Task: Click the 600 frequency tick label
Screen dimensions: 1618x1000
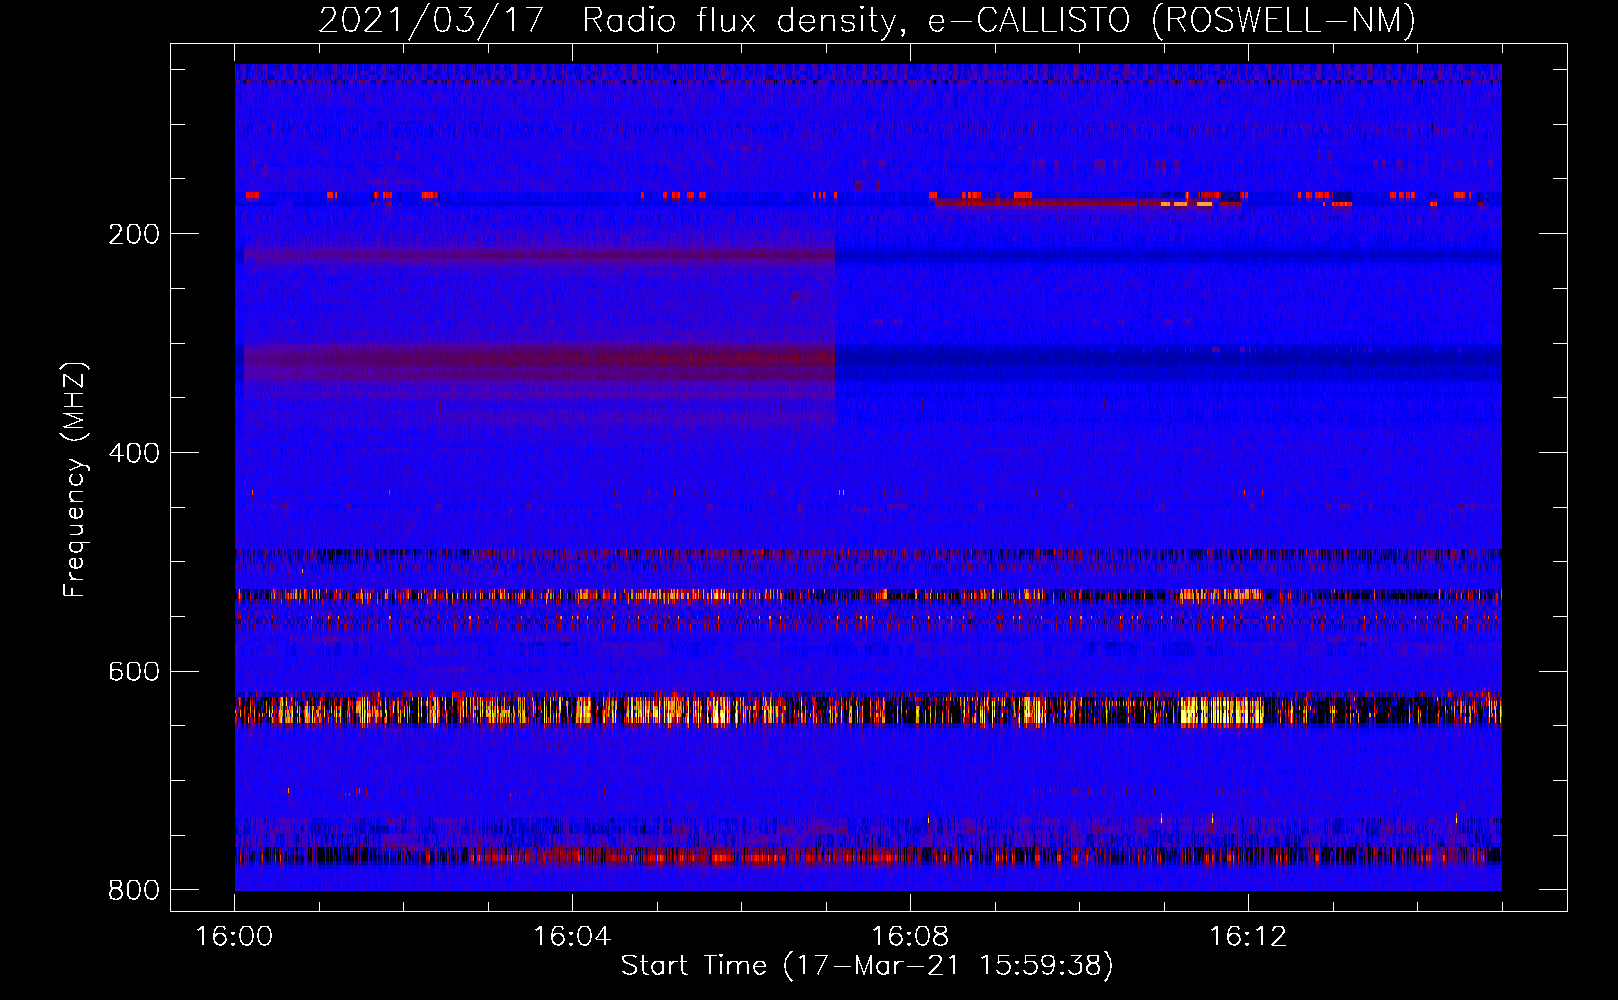Action: [x=134, y=671]
